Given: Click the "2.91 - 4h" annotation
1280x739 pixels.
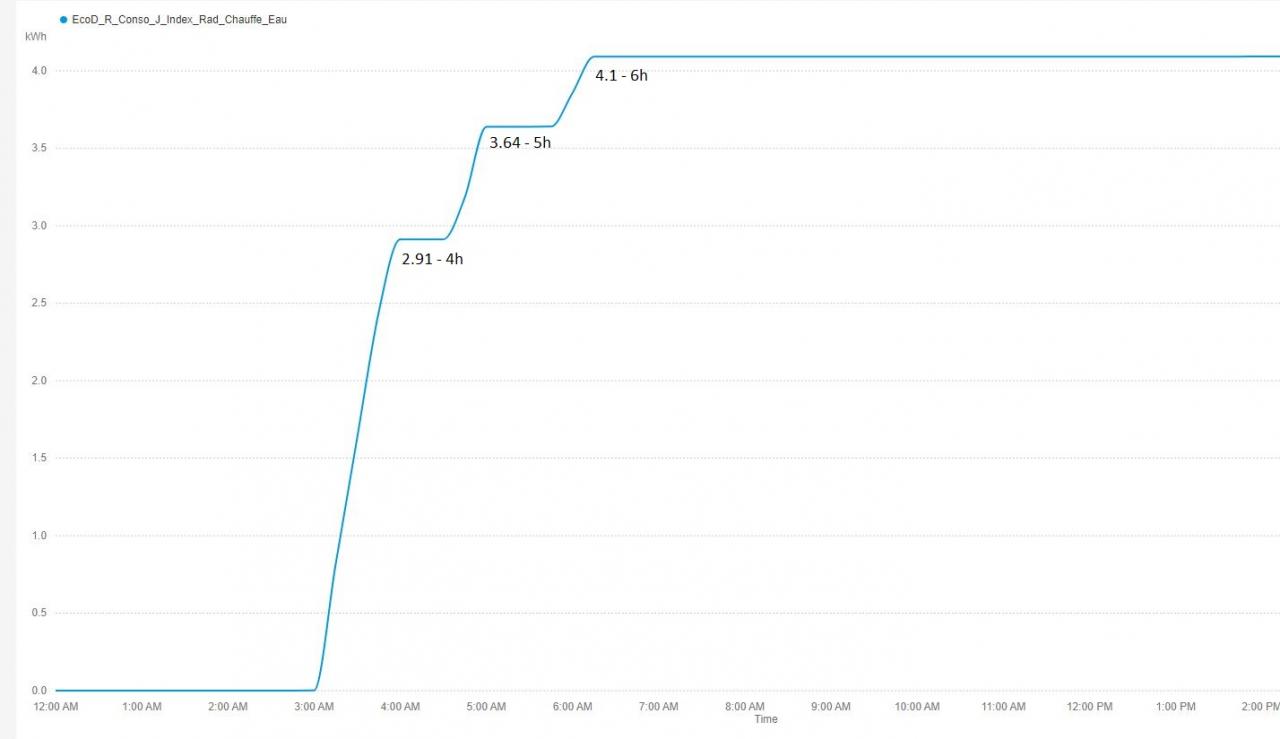Looking at the screenshot, I should (x=432, y=259).
